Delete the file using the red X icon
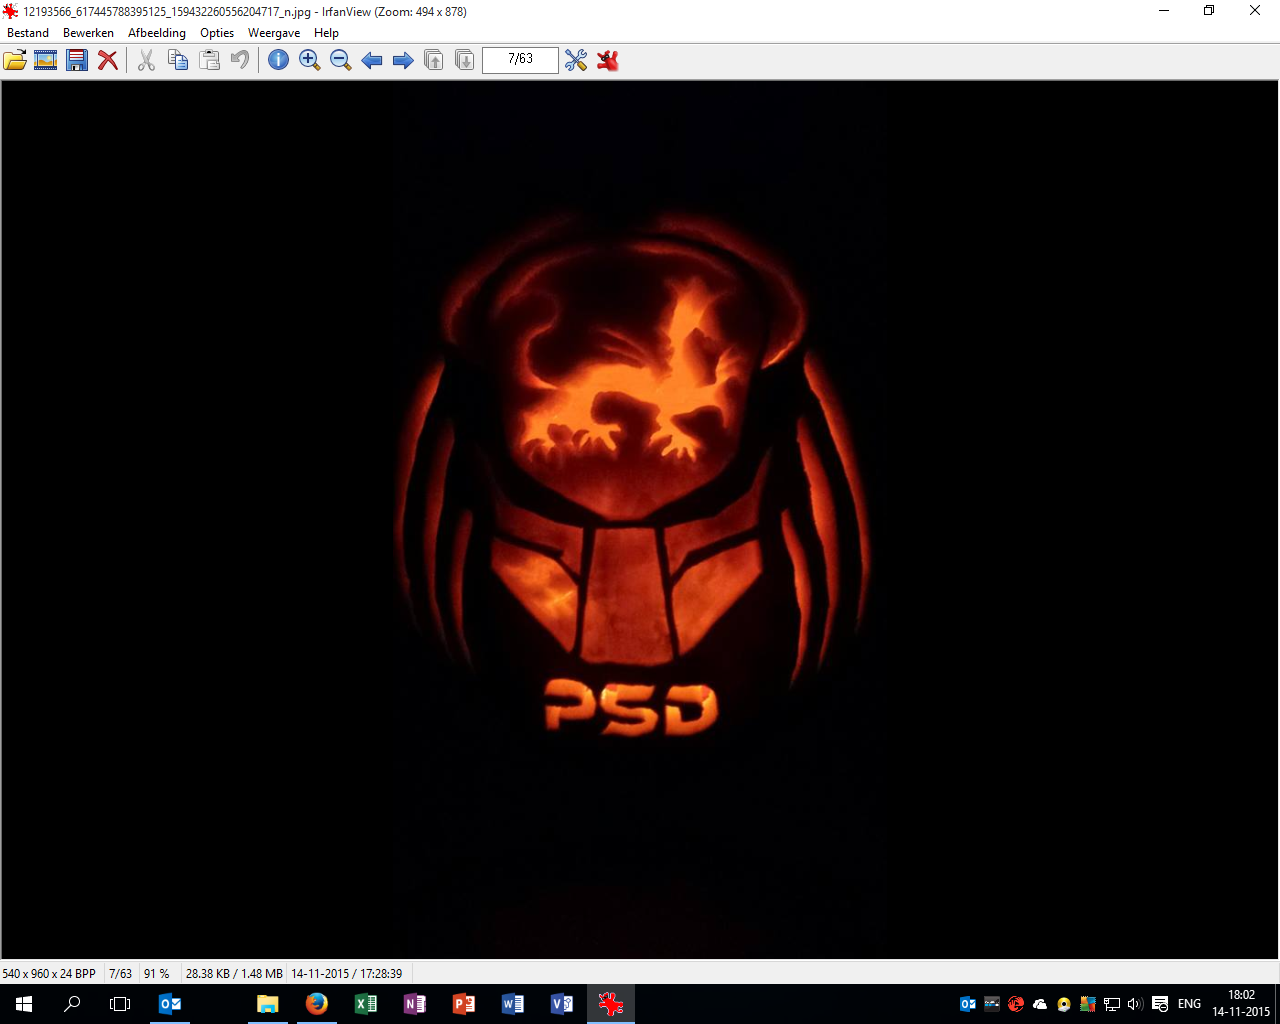 click(108, 60)
